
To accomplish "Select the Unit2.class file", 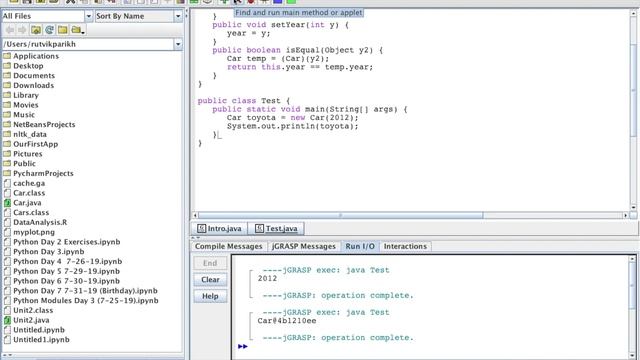I will point(33,311).
